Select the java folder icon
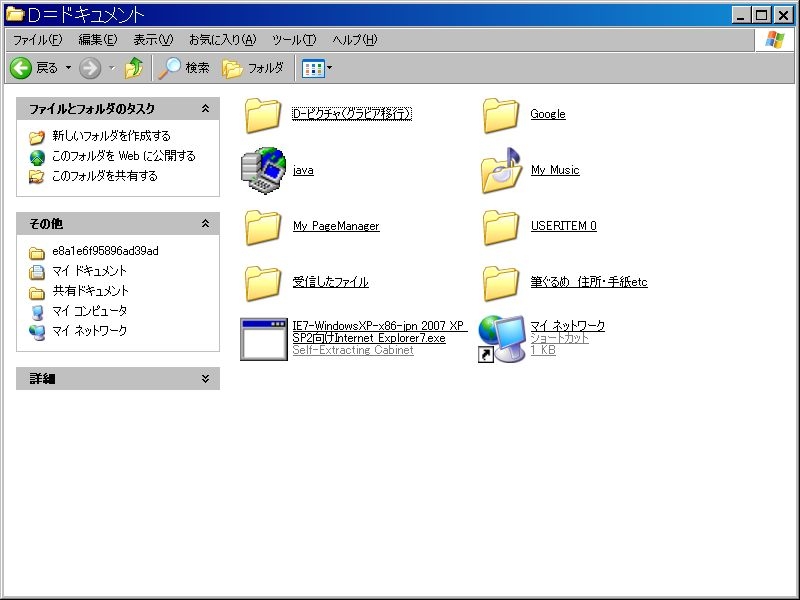This screenshot has height=600, width=800. tap(263, 171)
